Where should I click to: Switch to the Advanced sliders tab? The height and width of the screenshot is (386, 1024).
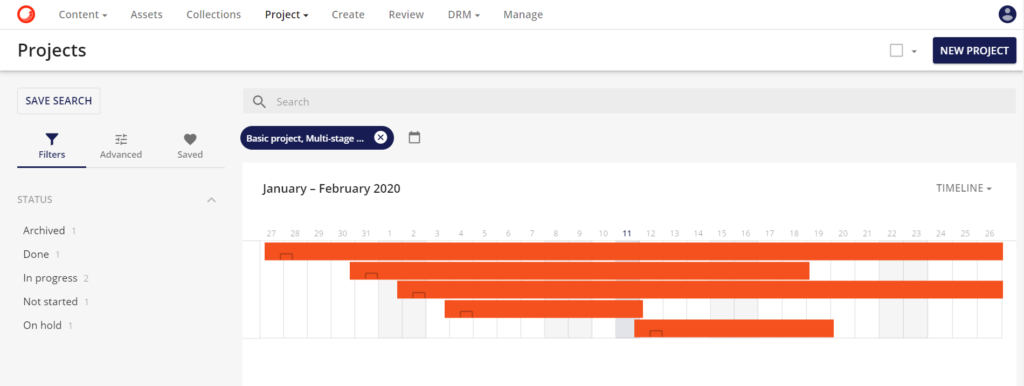(x=121, y=146)
